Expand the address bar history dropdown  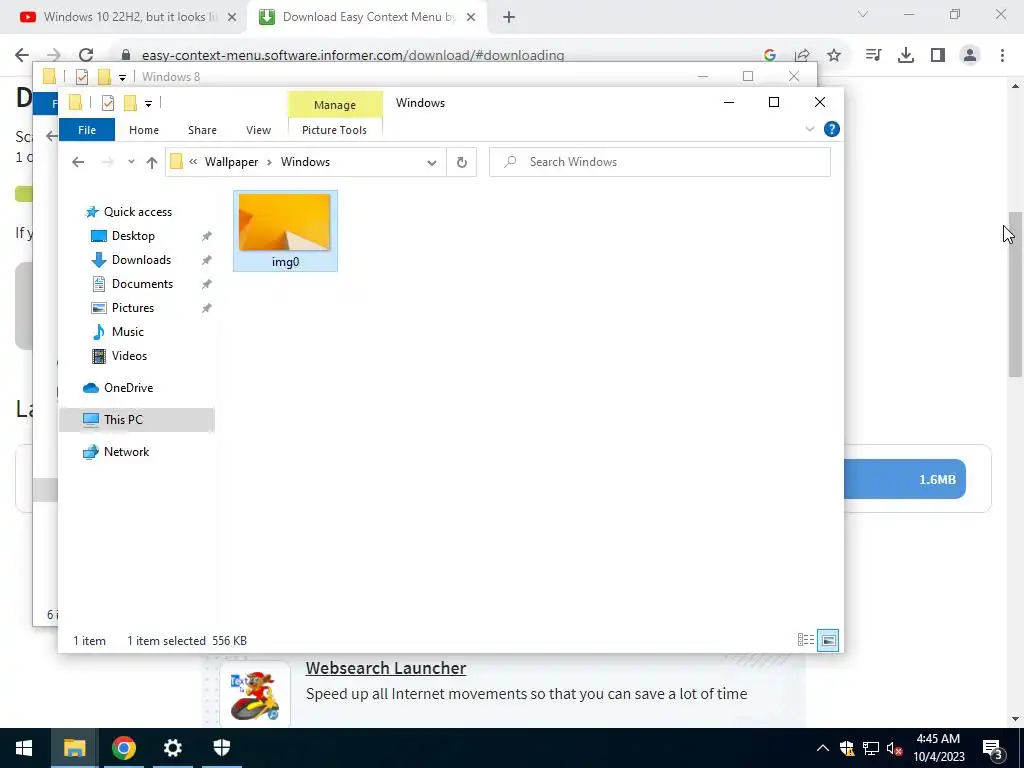coord(432,162)
